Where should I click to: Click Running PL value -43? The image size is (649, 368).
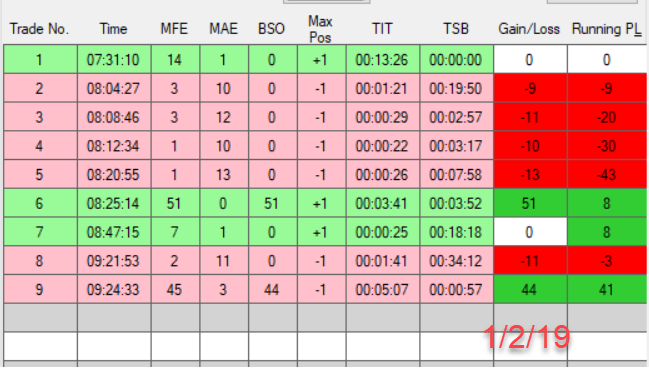[607, 174]
